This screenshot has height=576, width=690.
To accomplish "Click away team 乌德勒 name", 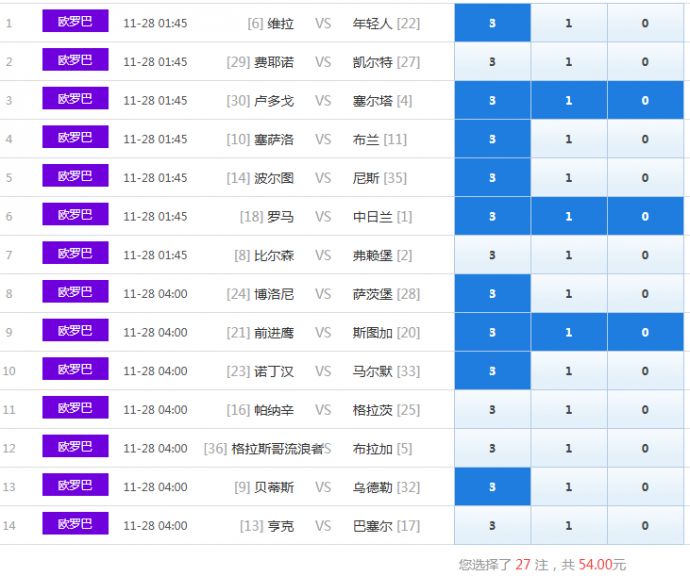I will (374, 487).
